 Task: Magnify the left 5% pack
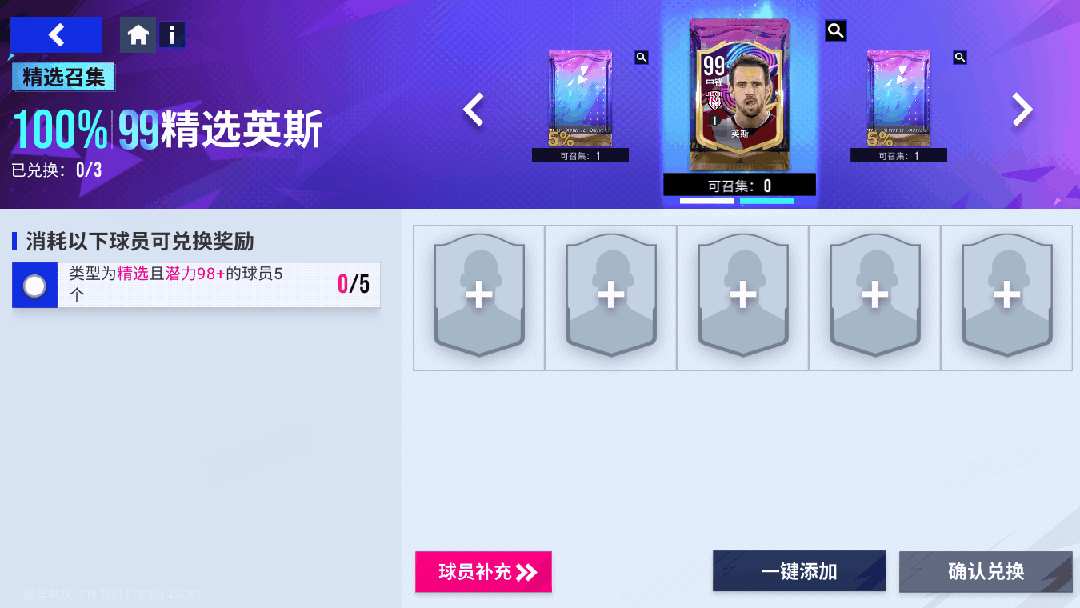(641, 57)
